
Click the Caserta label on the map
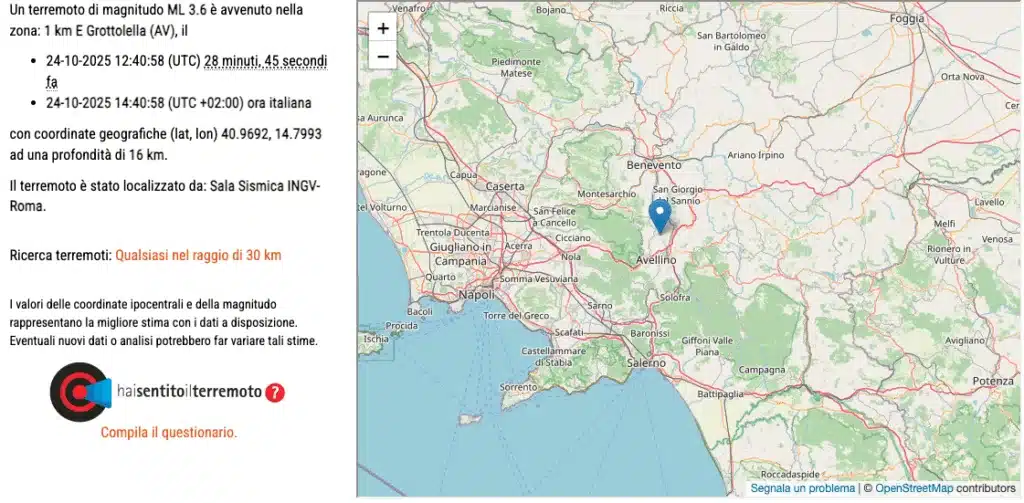coord(504,186)
